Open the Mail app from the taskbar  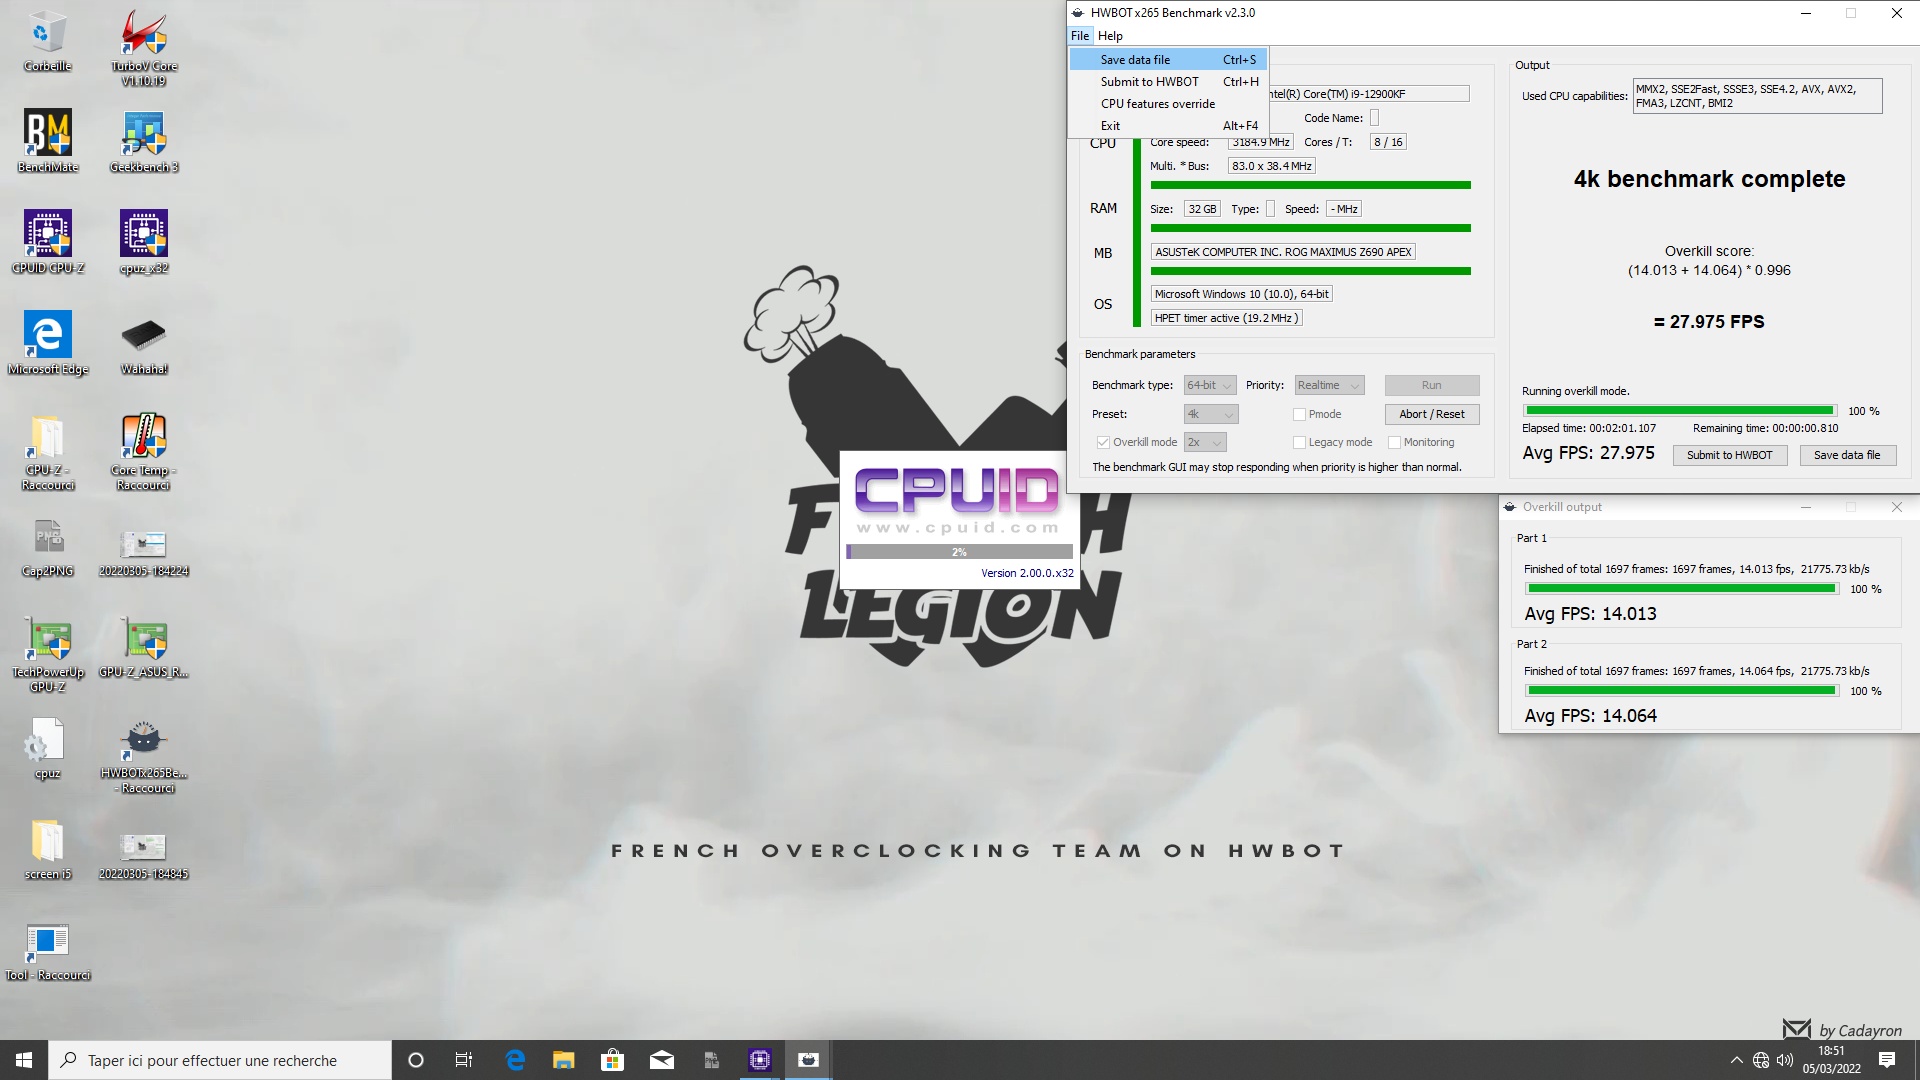point(662,1060)
